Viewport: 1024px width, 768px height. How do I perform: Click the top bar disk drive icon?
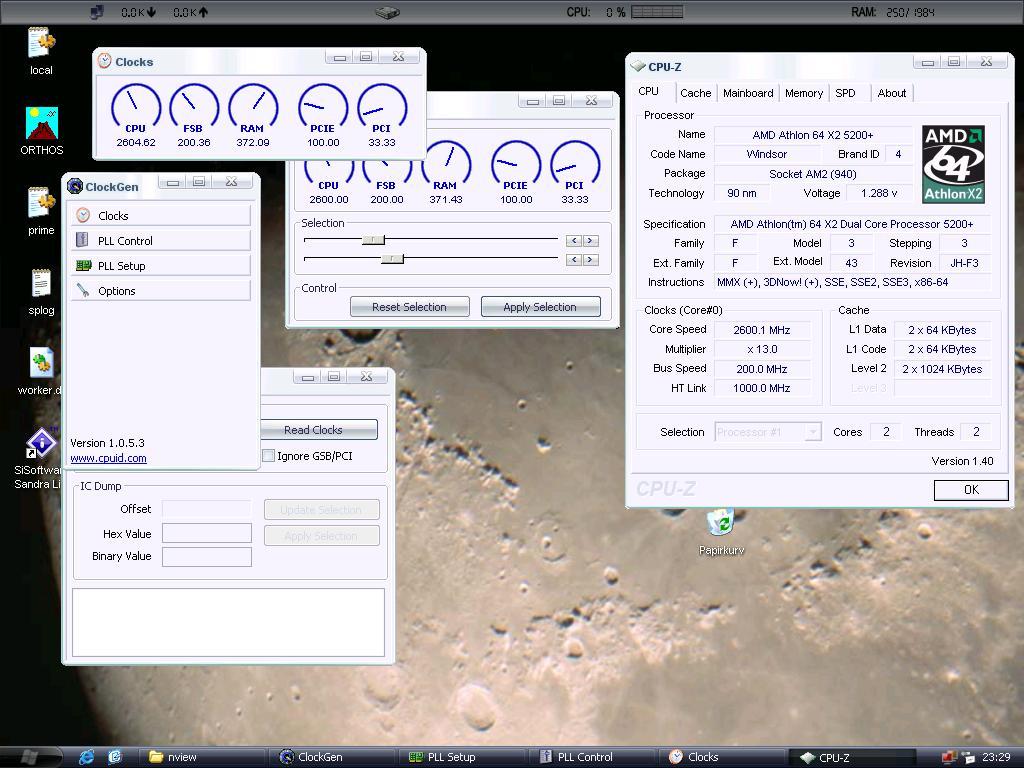[x=387, y=12]
